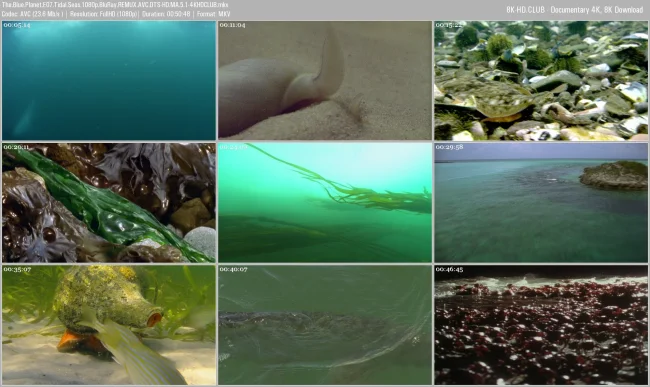Select the seaweed close-up thumbnail at 00:20:11
The width and height of the screenshot is (650, 387).
tap(109, 203)
